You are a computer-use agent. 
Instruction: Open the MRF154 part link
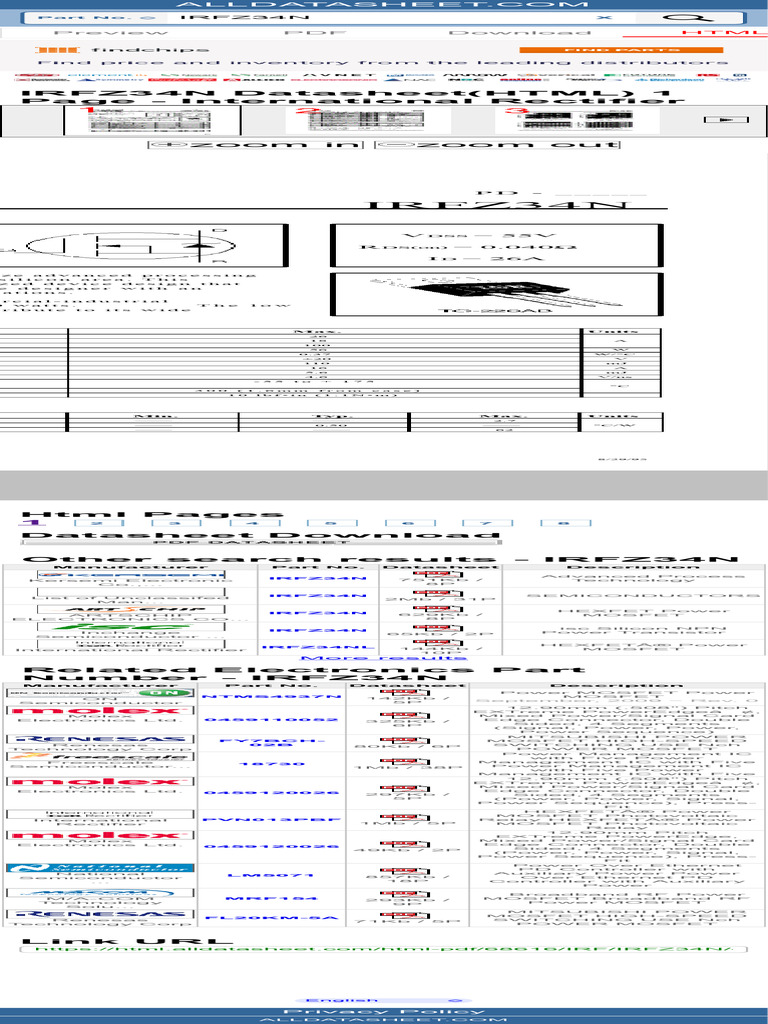[271, 899]
